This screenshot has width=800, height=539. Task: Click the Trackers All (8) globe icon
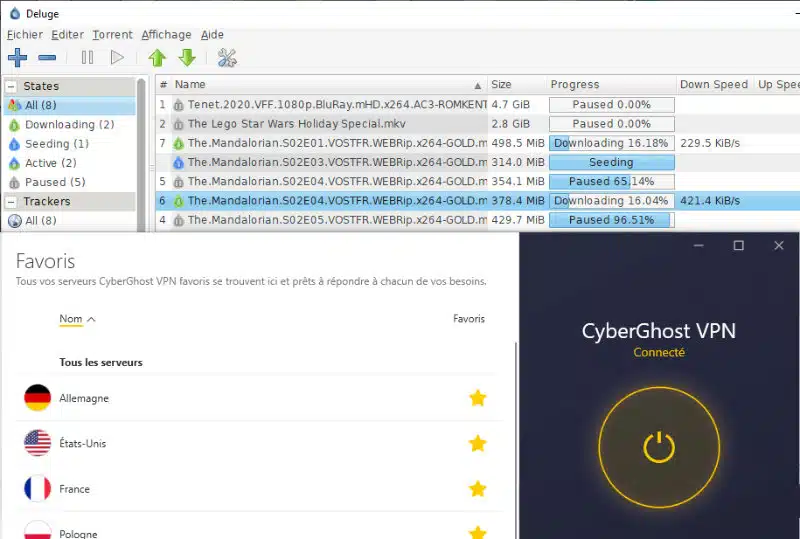[15, 220]
